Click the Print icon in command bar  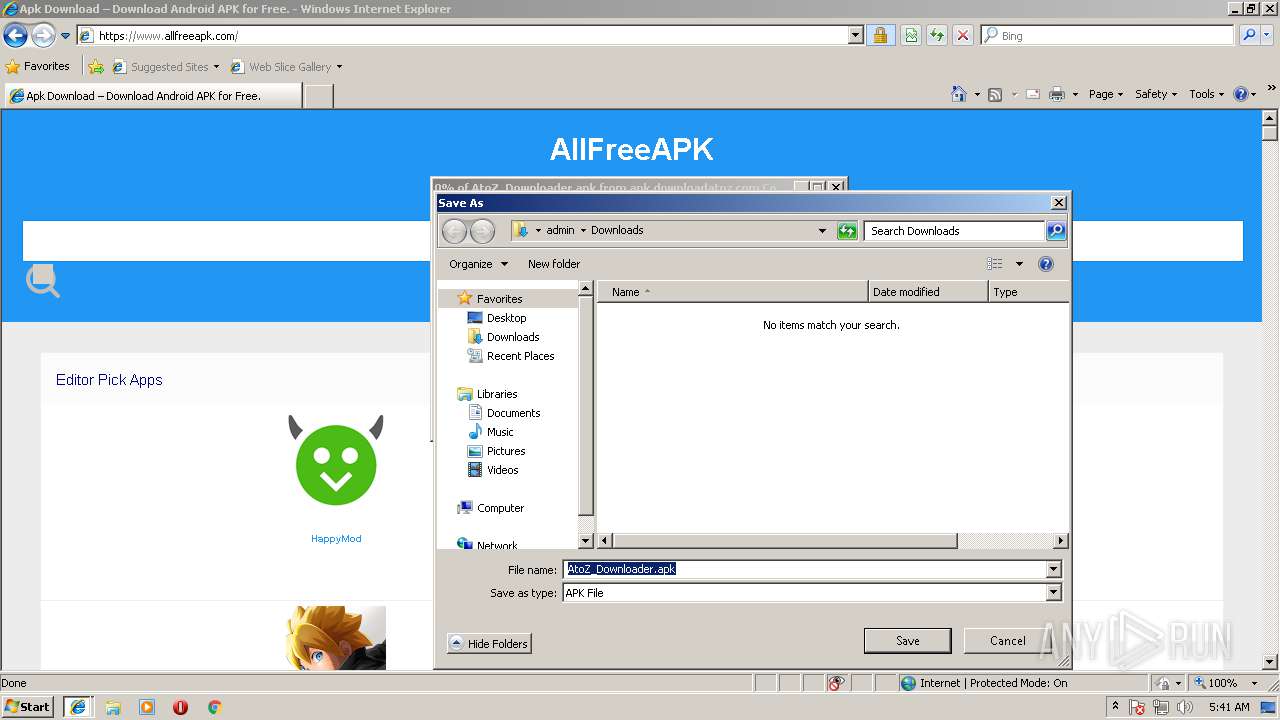1057,94
